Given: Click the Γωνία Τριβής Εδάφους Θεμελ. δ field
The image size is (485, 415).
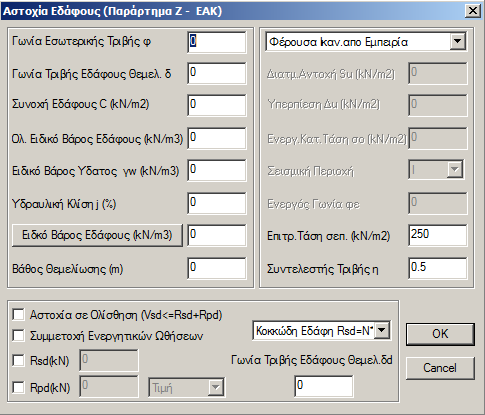Looking at the screenshot, I should 217,73.
